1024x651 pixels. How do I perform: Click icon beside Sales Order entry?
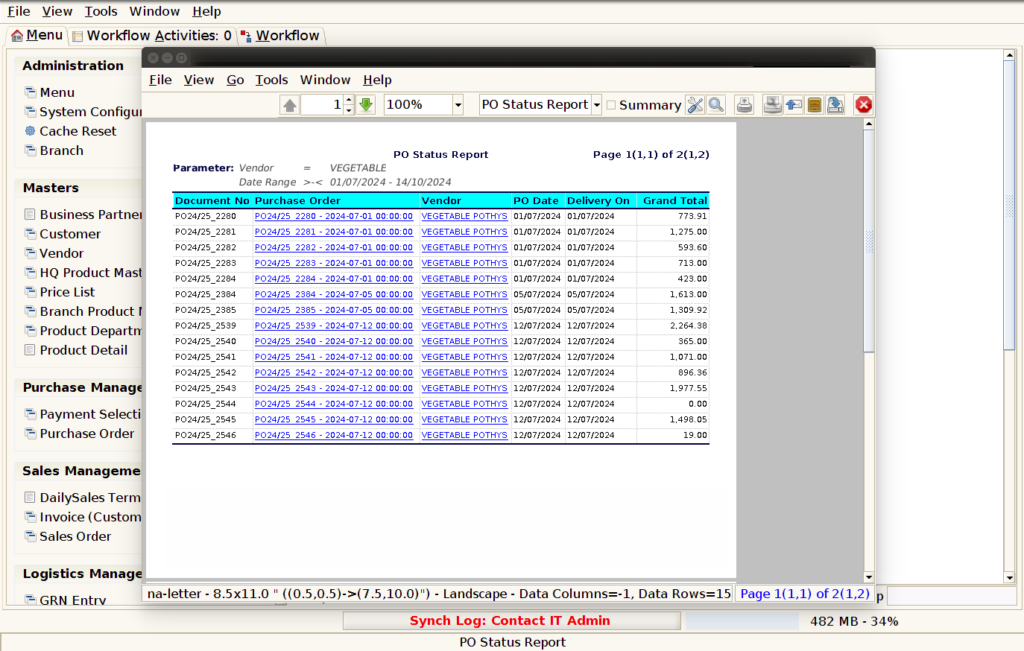tap(30, 536)
